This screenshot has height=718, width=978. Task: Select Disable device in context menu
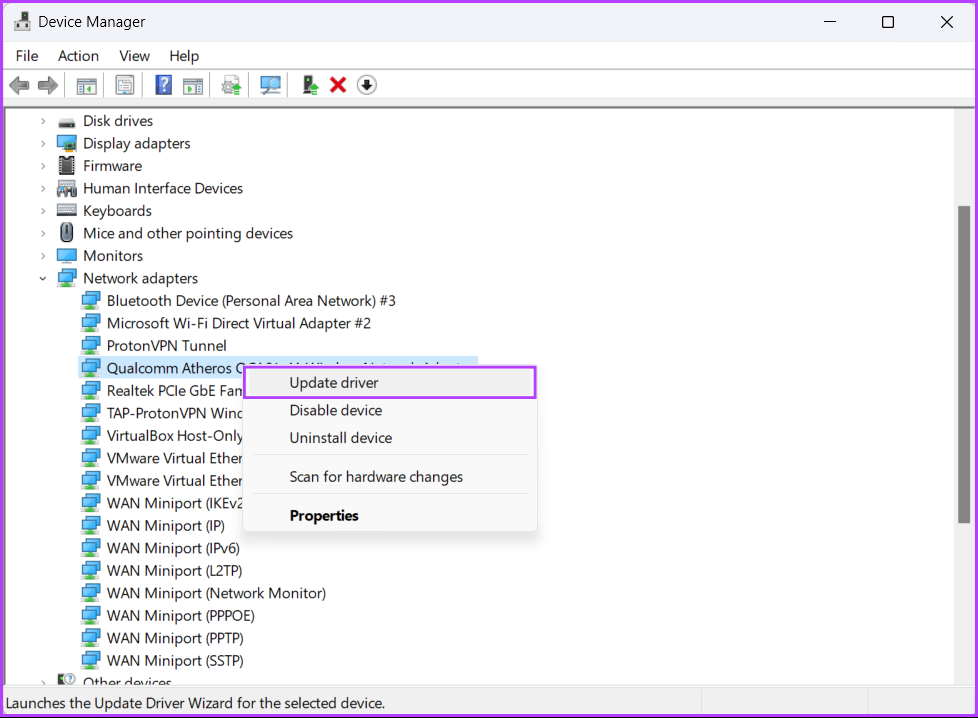336,410
